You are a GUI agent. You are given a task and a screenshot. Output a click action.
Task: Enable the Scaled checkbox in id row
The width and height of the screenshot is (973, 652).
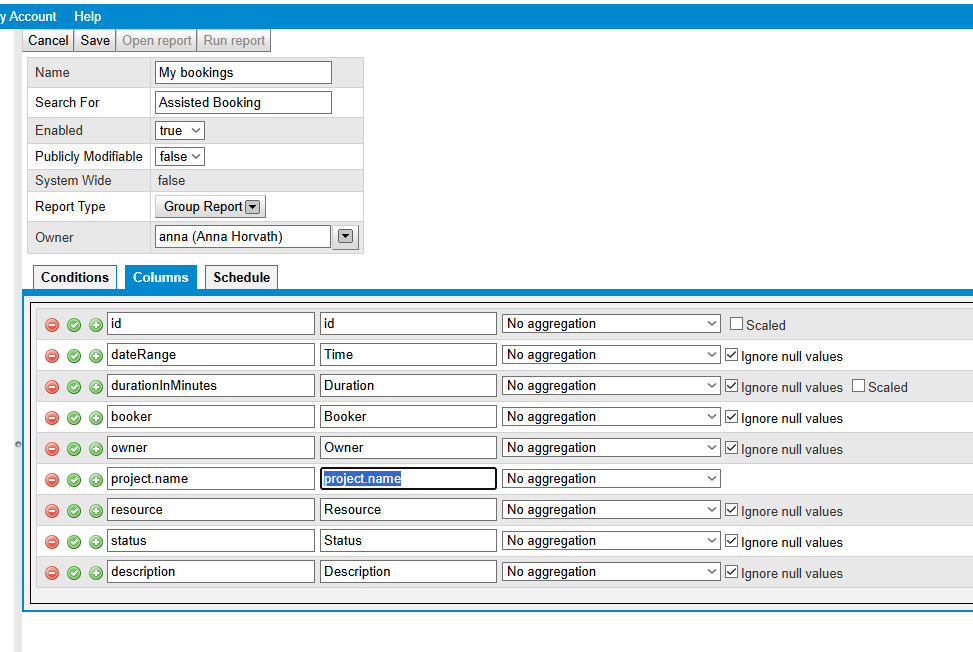(737, 324)
